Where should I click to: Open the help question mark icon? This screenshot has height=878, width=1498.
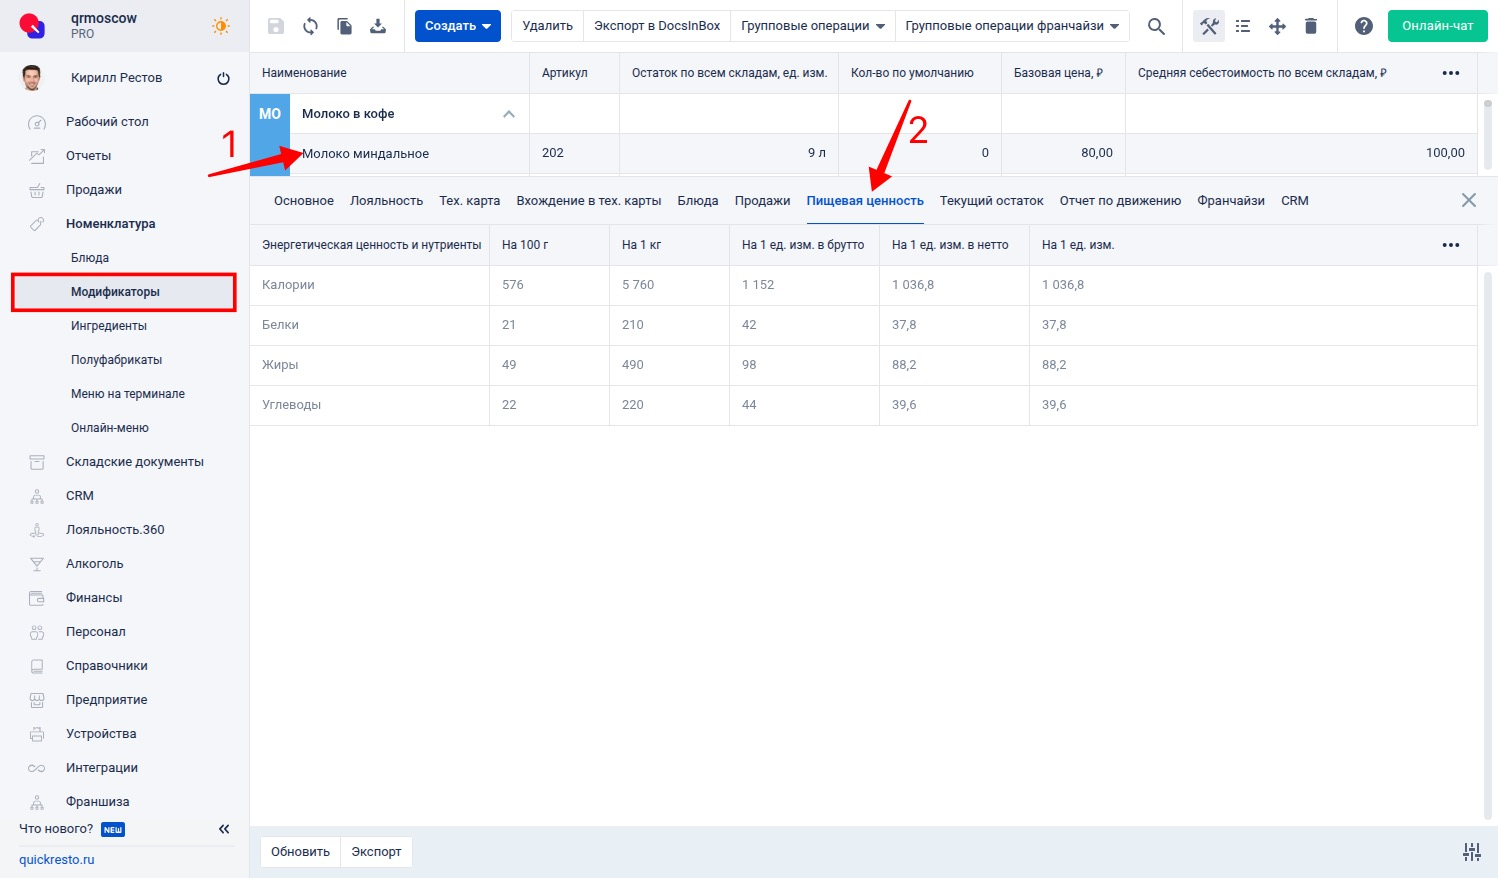(1364, 26)
